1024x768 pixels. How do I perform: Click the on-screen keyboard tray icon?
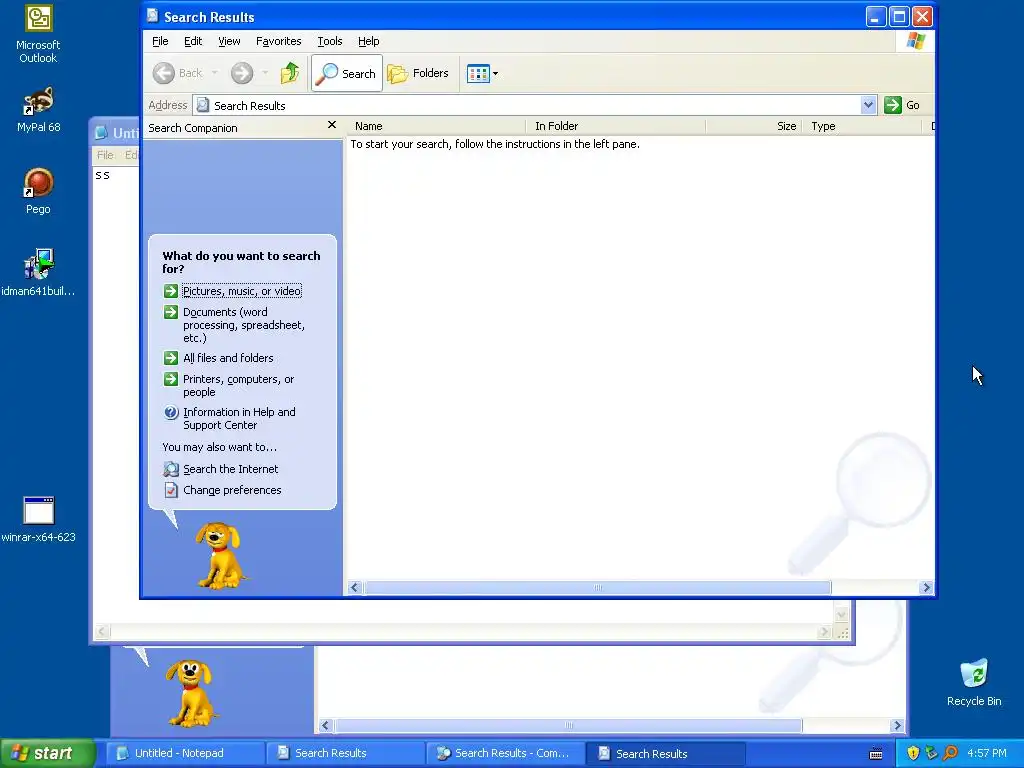click(876, 754)
